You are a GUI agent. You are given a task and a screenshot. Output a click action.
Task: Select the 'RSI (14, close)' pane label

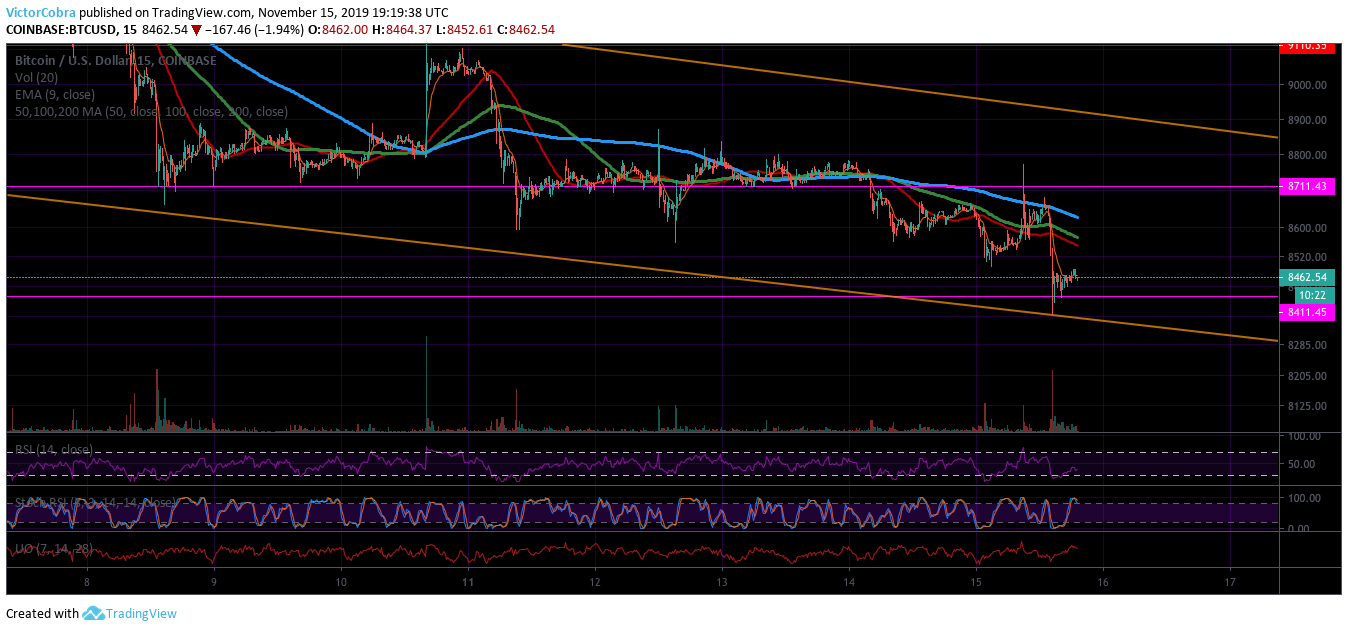(x=54, y=449)
